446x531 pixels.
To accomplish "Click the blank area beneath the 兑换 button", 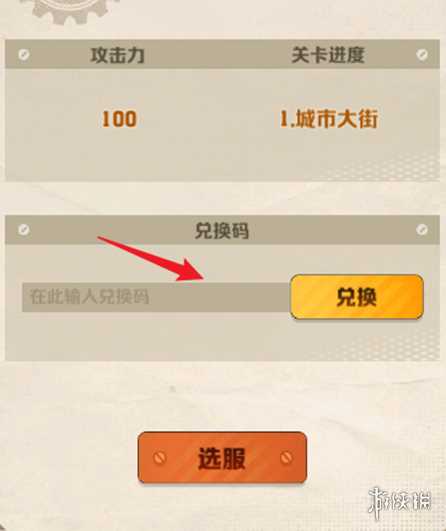I will (357, 340).
